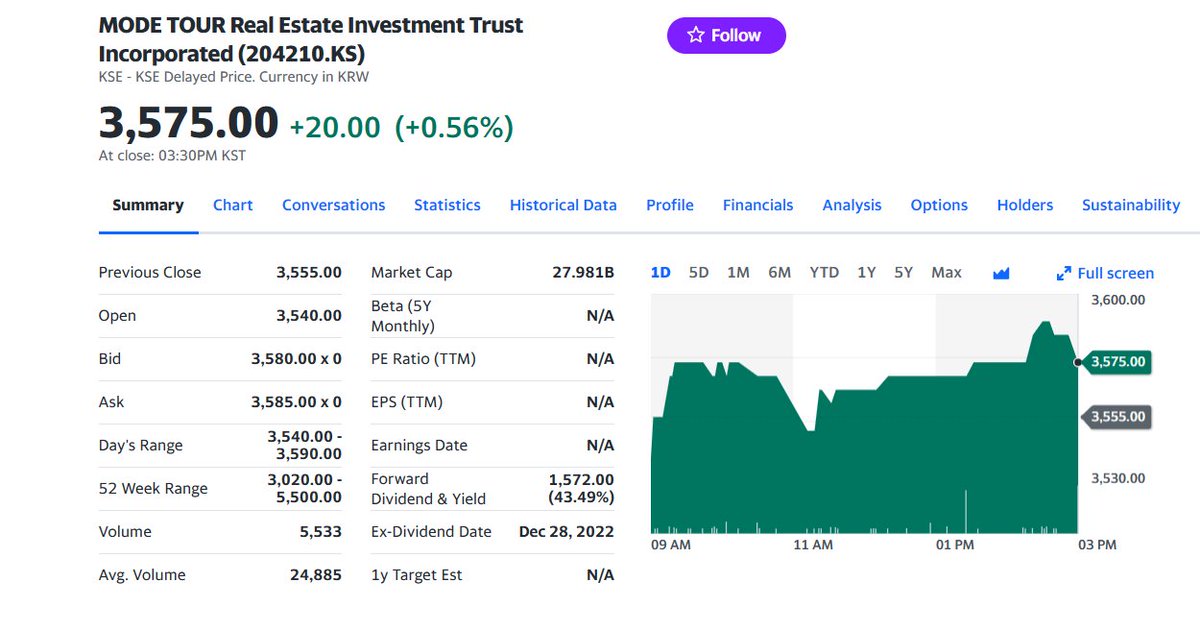Click the Earnings Date label

pos(419,445)
